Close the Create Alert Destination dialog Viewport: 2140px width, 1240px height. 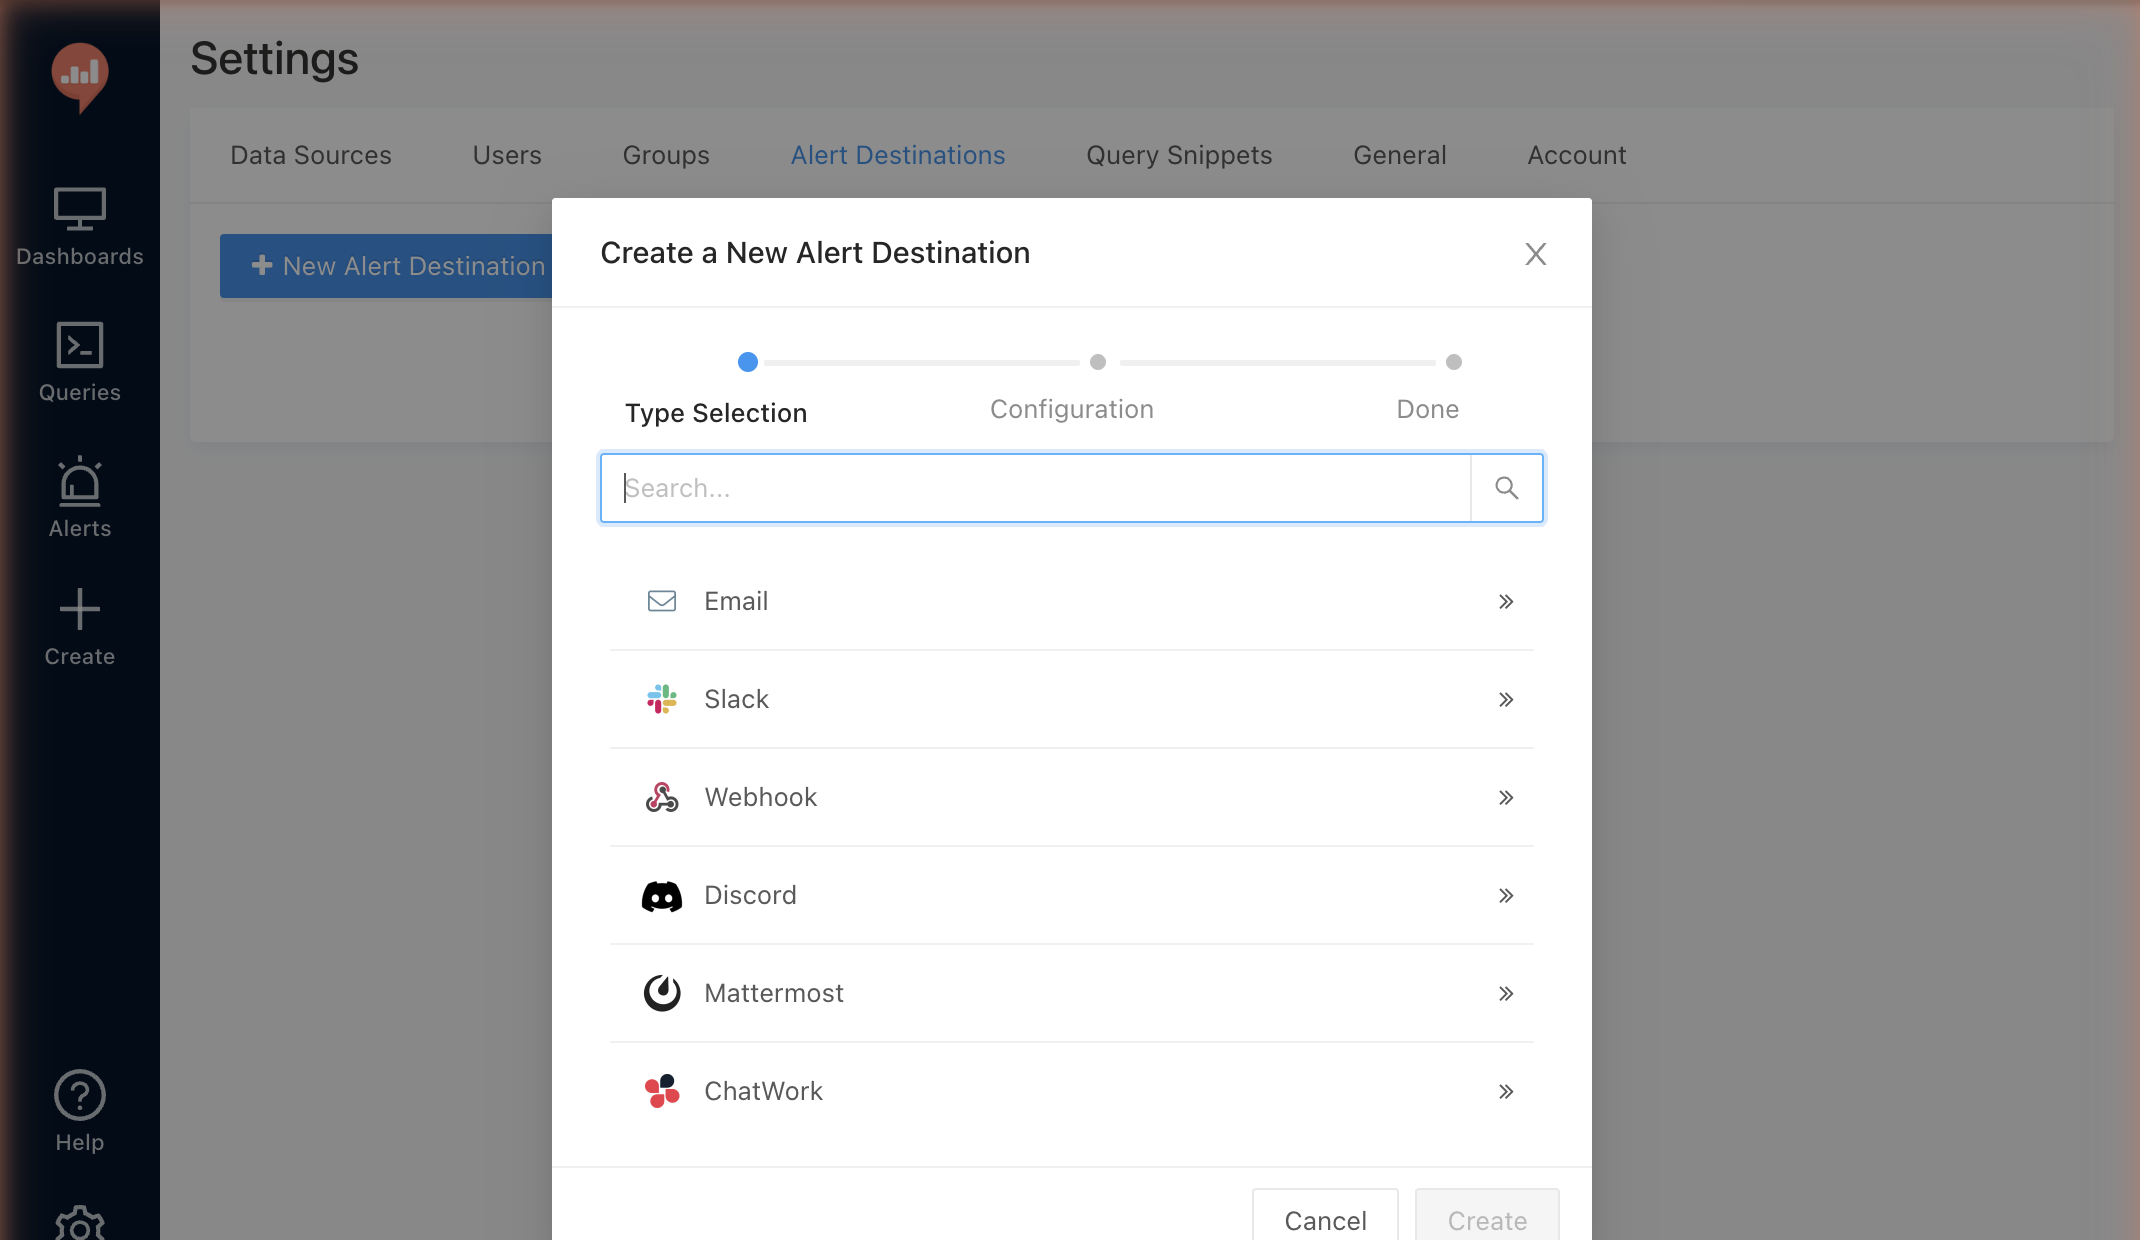click(1536, 254)
